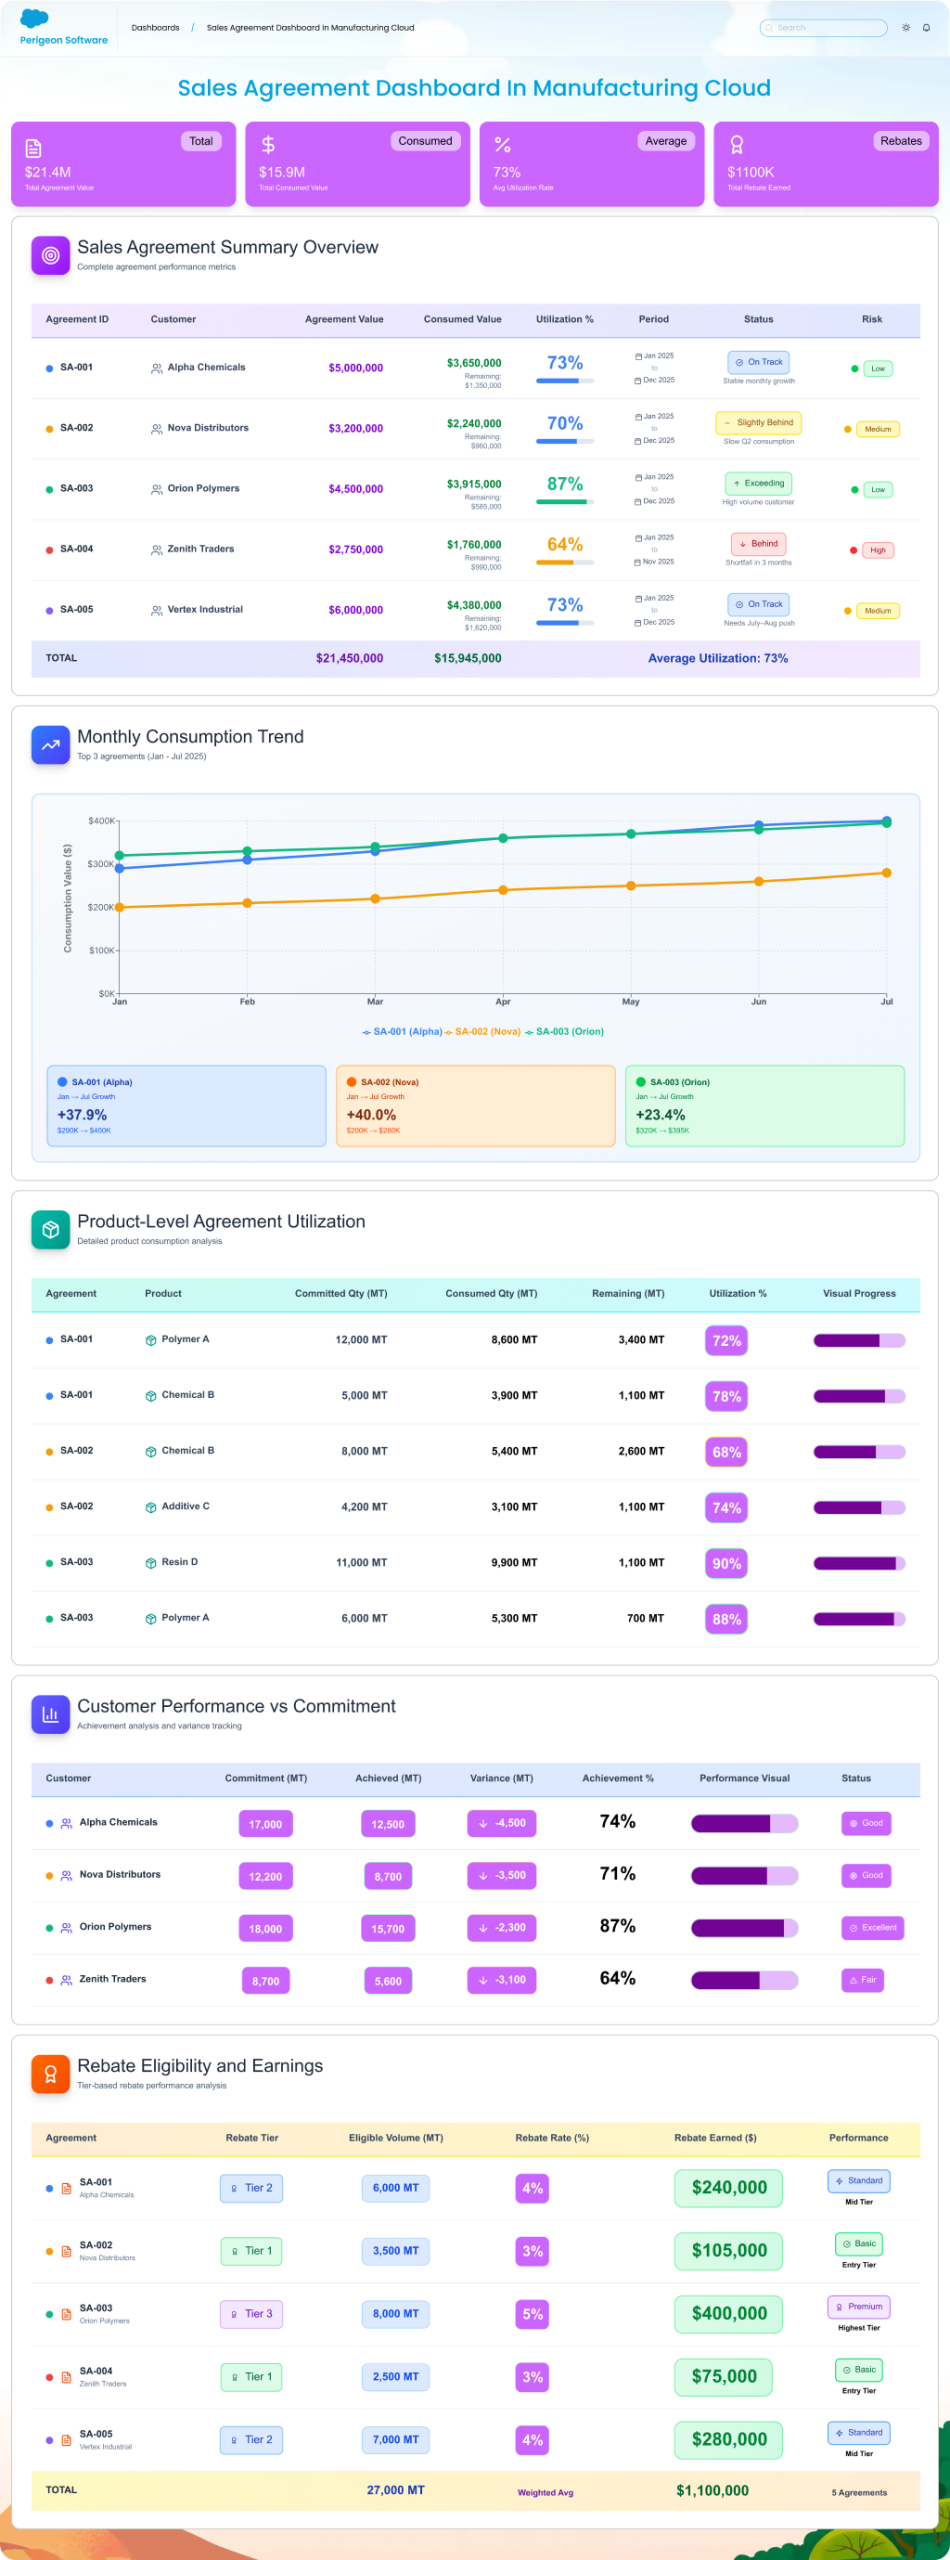Click the percent icon on Average card
Viewport: 950px width, 2560px height.
click(x=502, y=145)
